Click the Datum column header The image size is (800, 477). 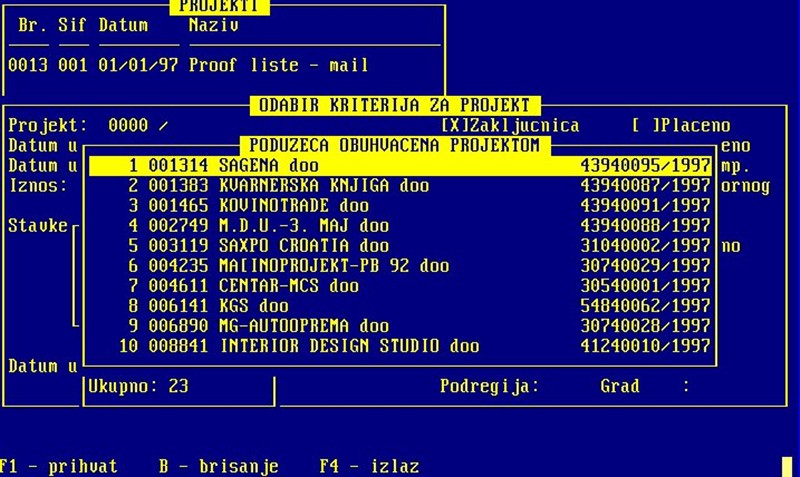pos(123,25)
